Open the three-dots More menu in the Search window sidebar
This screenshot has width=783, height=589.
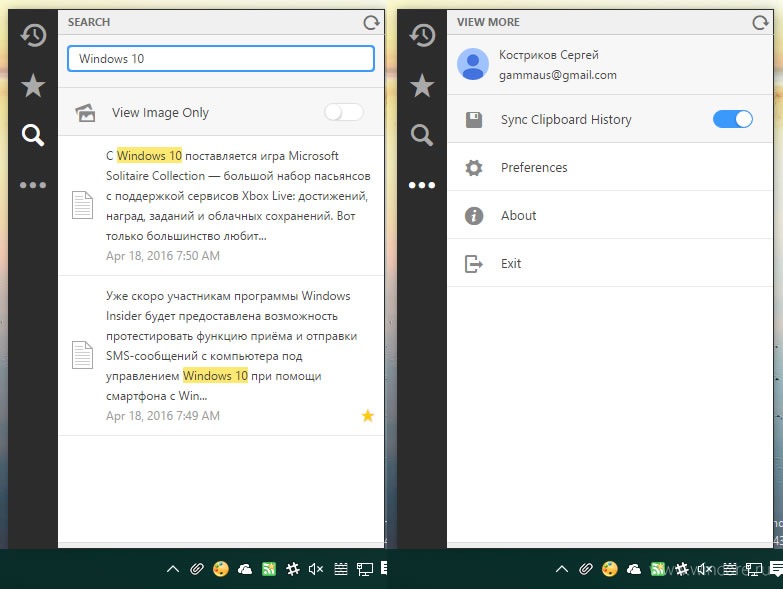[x=33, y=185]
